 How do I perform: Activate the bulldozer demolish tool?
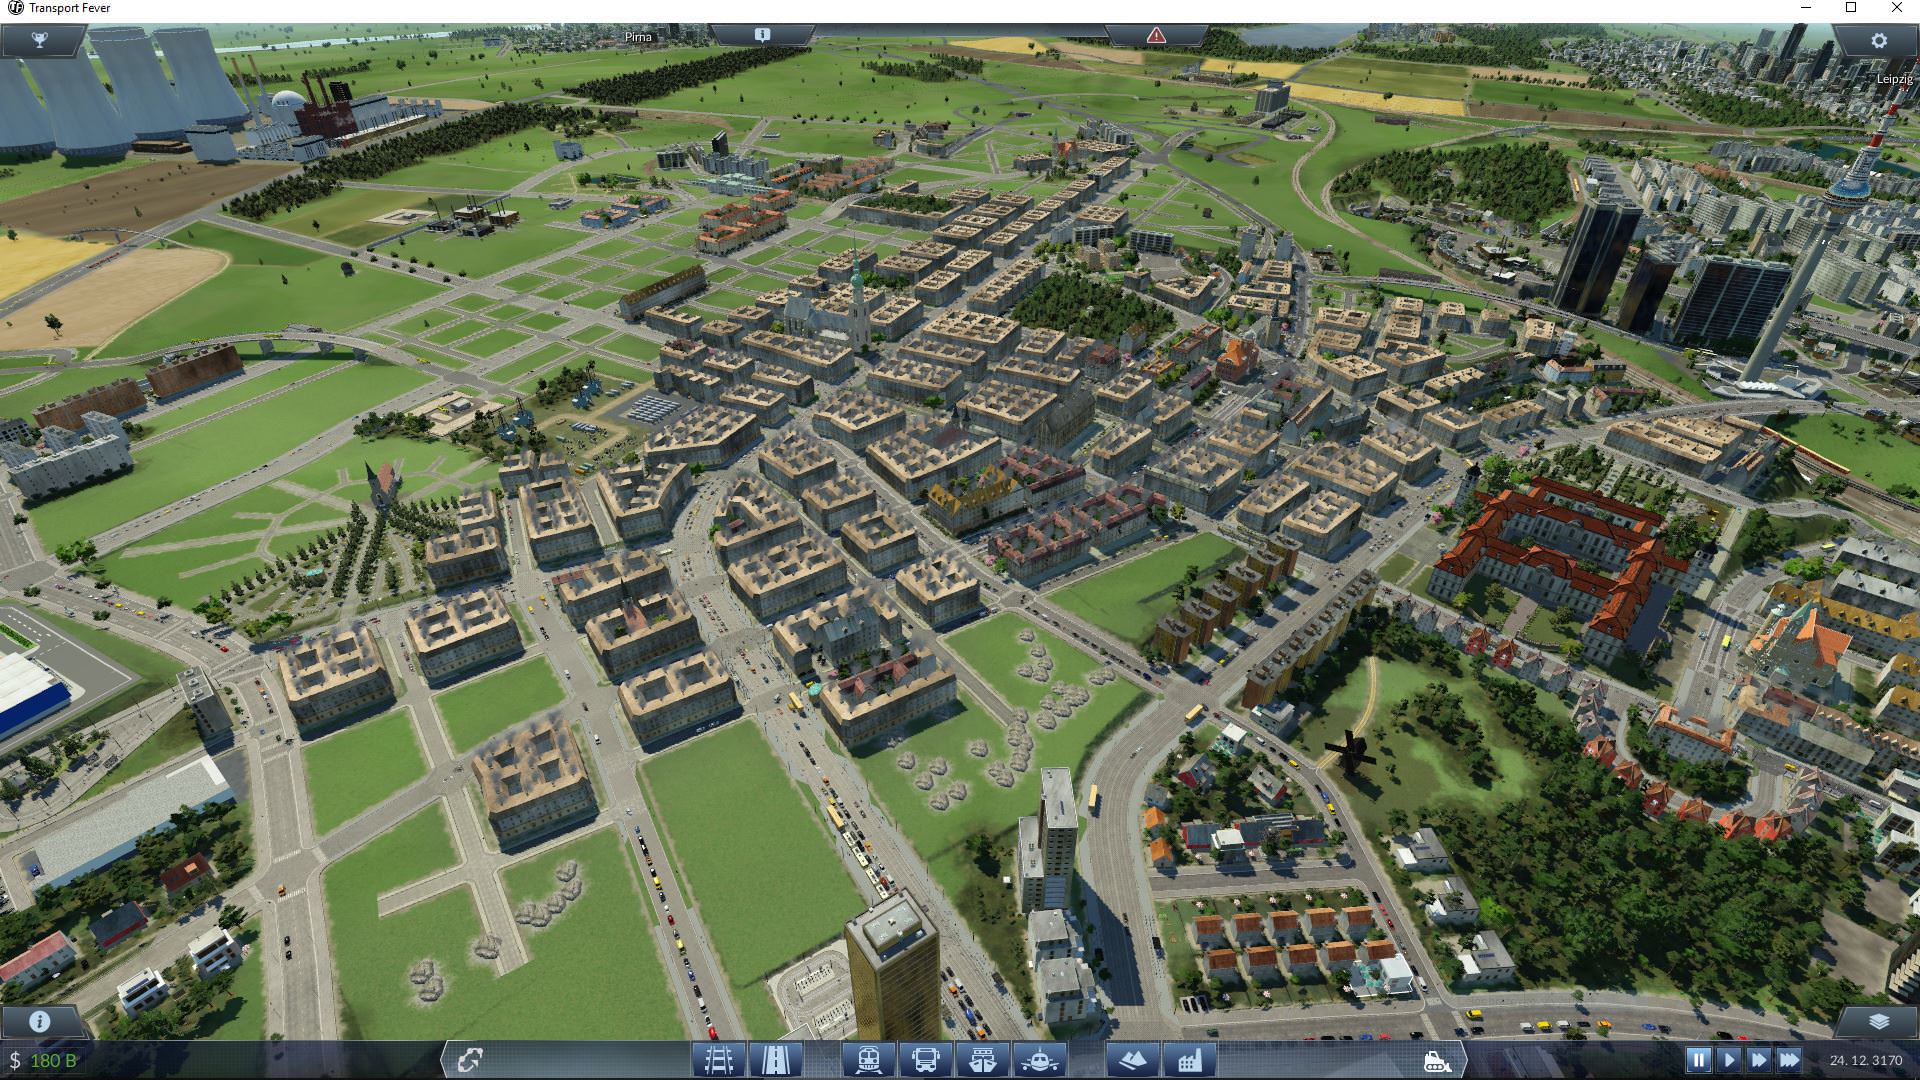pos(1437,1059)
